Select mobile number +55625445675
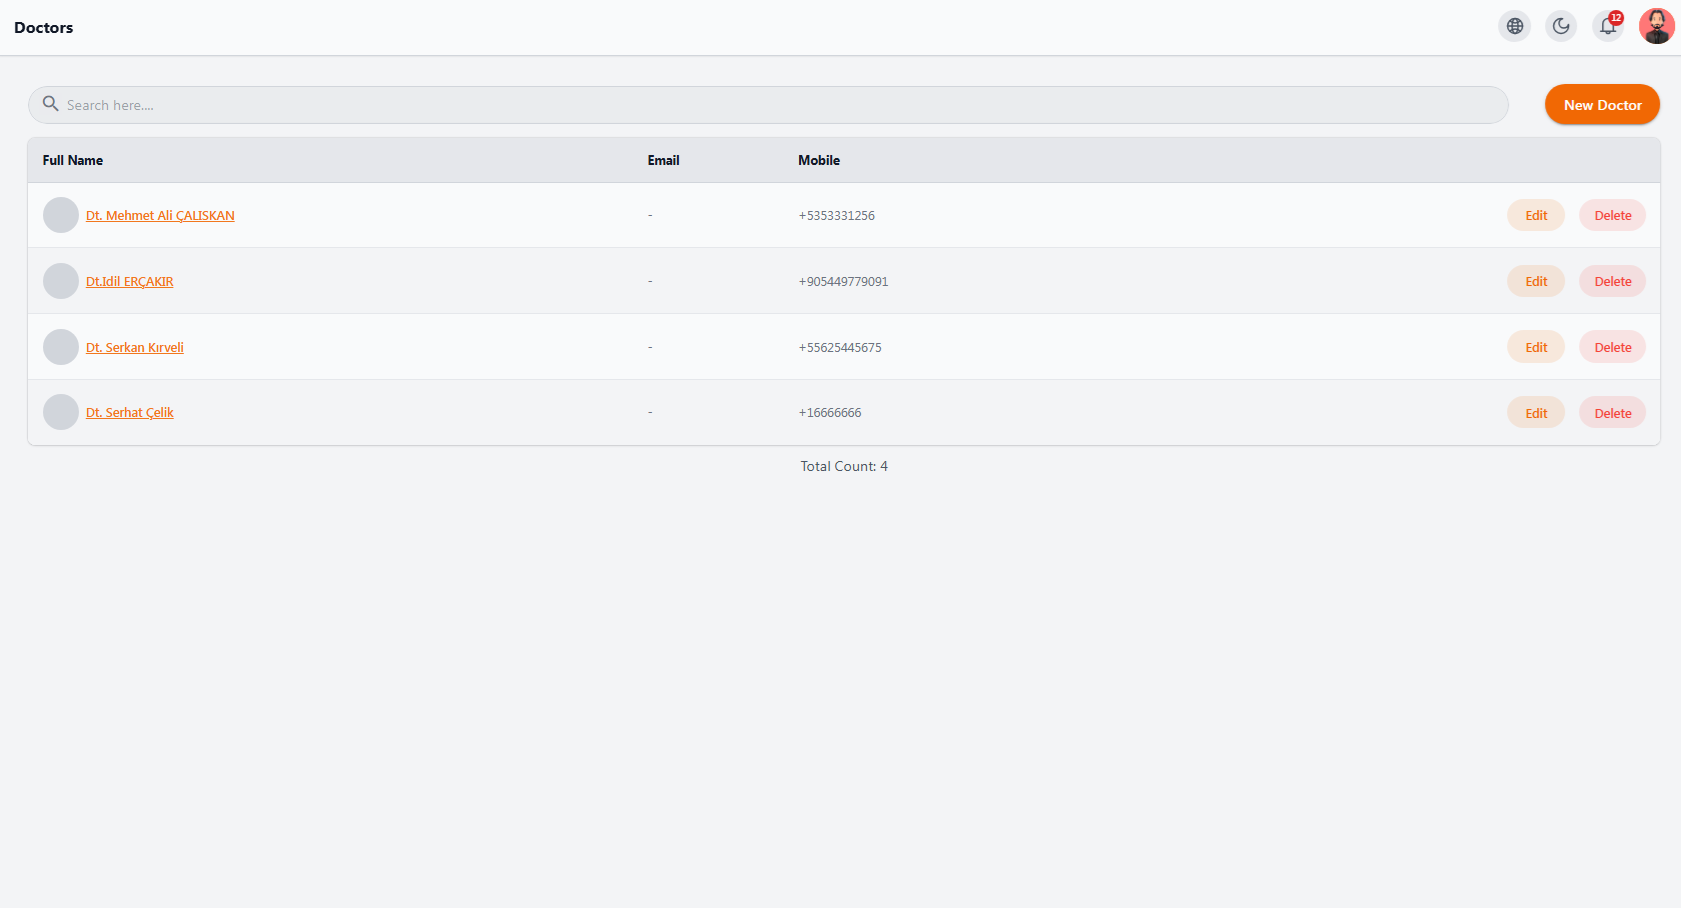This screenshot has height=908, width=1681. tap(840, 347)
